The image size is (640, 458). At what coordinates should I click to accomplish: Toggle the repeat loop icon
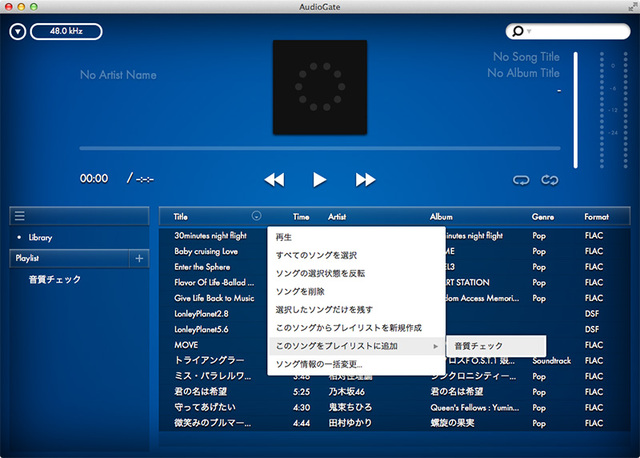tap(521, 180)
